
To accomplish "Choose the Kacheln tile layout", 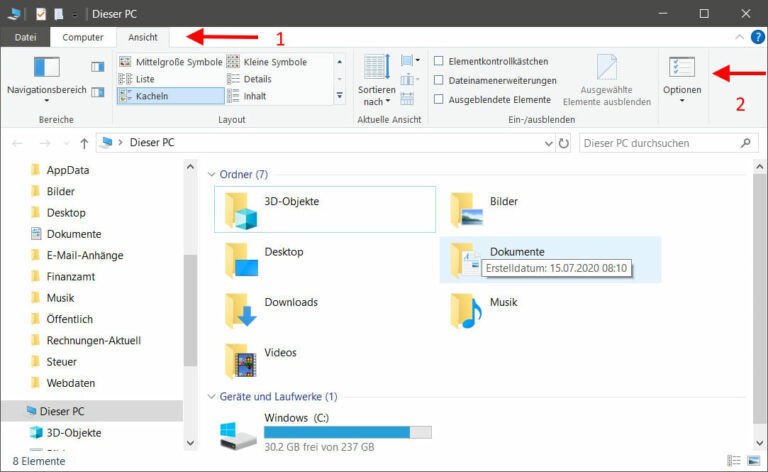I will 170,96.
